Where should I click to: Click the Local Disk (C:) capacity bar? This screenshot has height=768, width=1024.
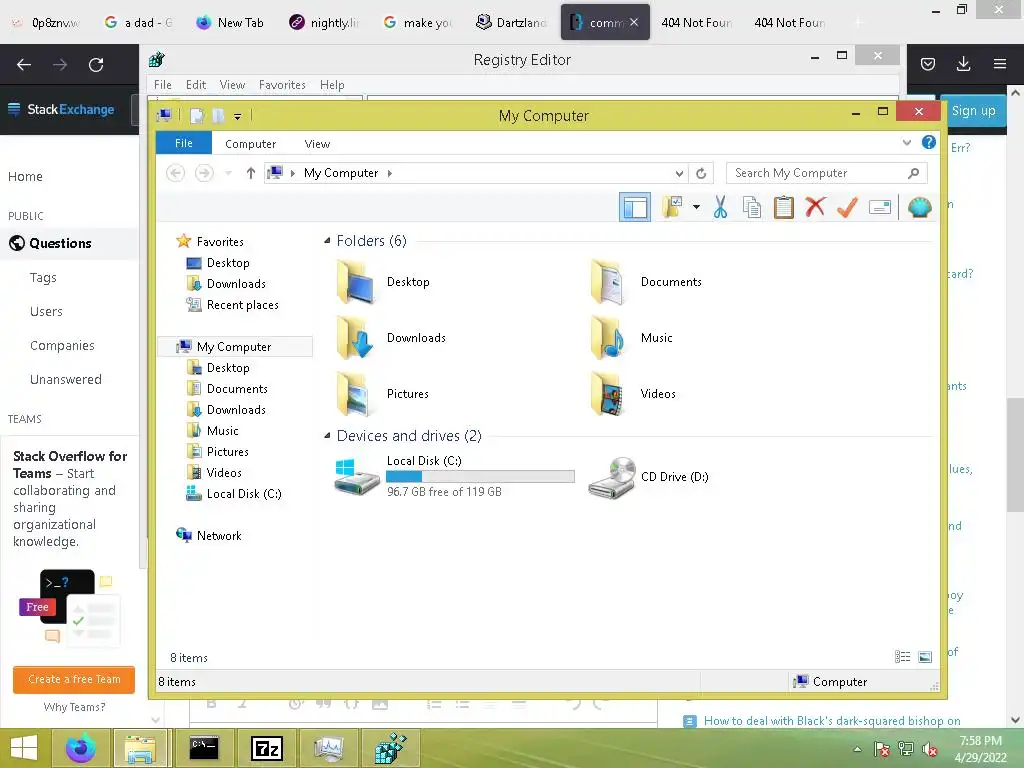pyautogui.click(x=481, y=477)
